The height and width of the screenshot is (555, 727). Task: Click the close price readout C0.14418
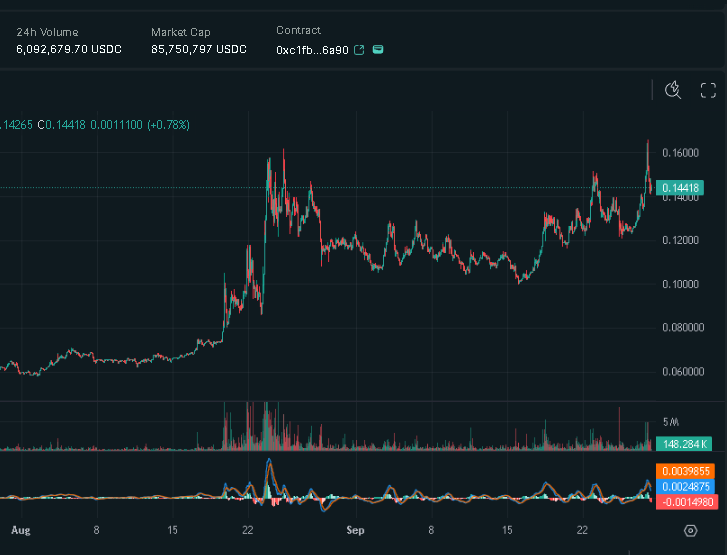pyautogui.click(x=61, y=125)
